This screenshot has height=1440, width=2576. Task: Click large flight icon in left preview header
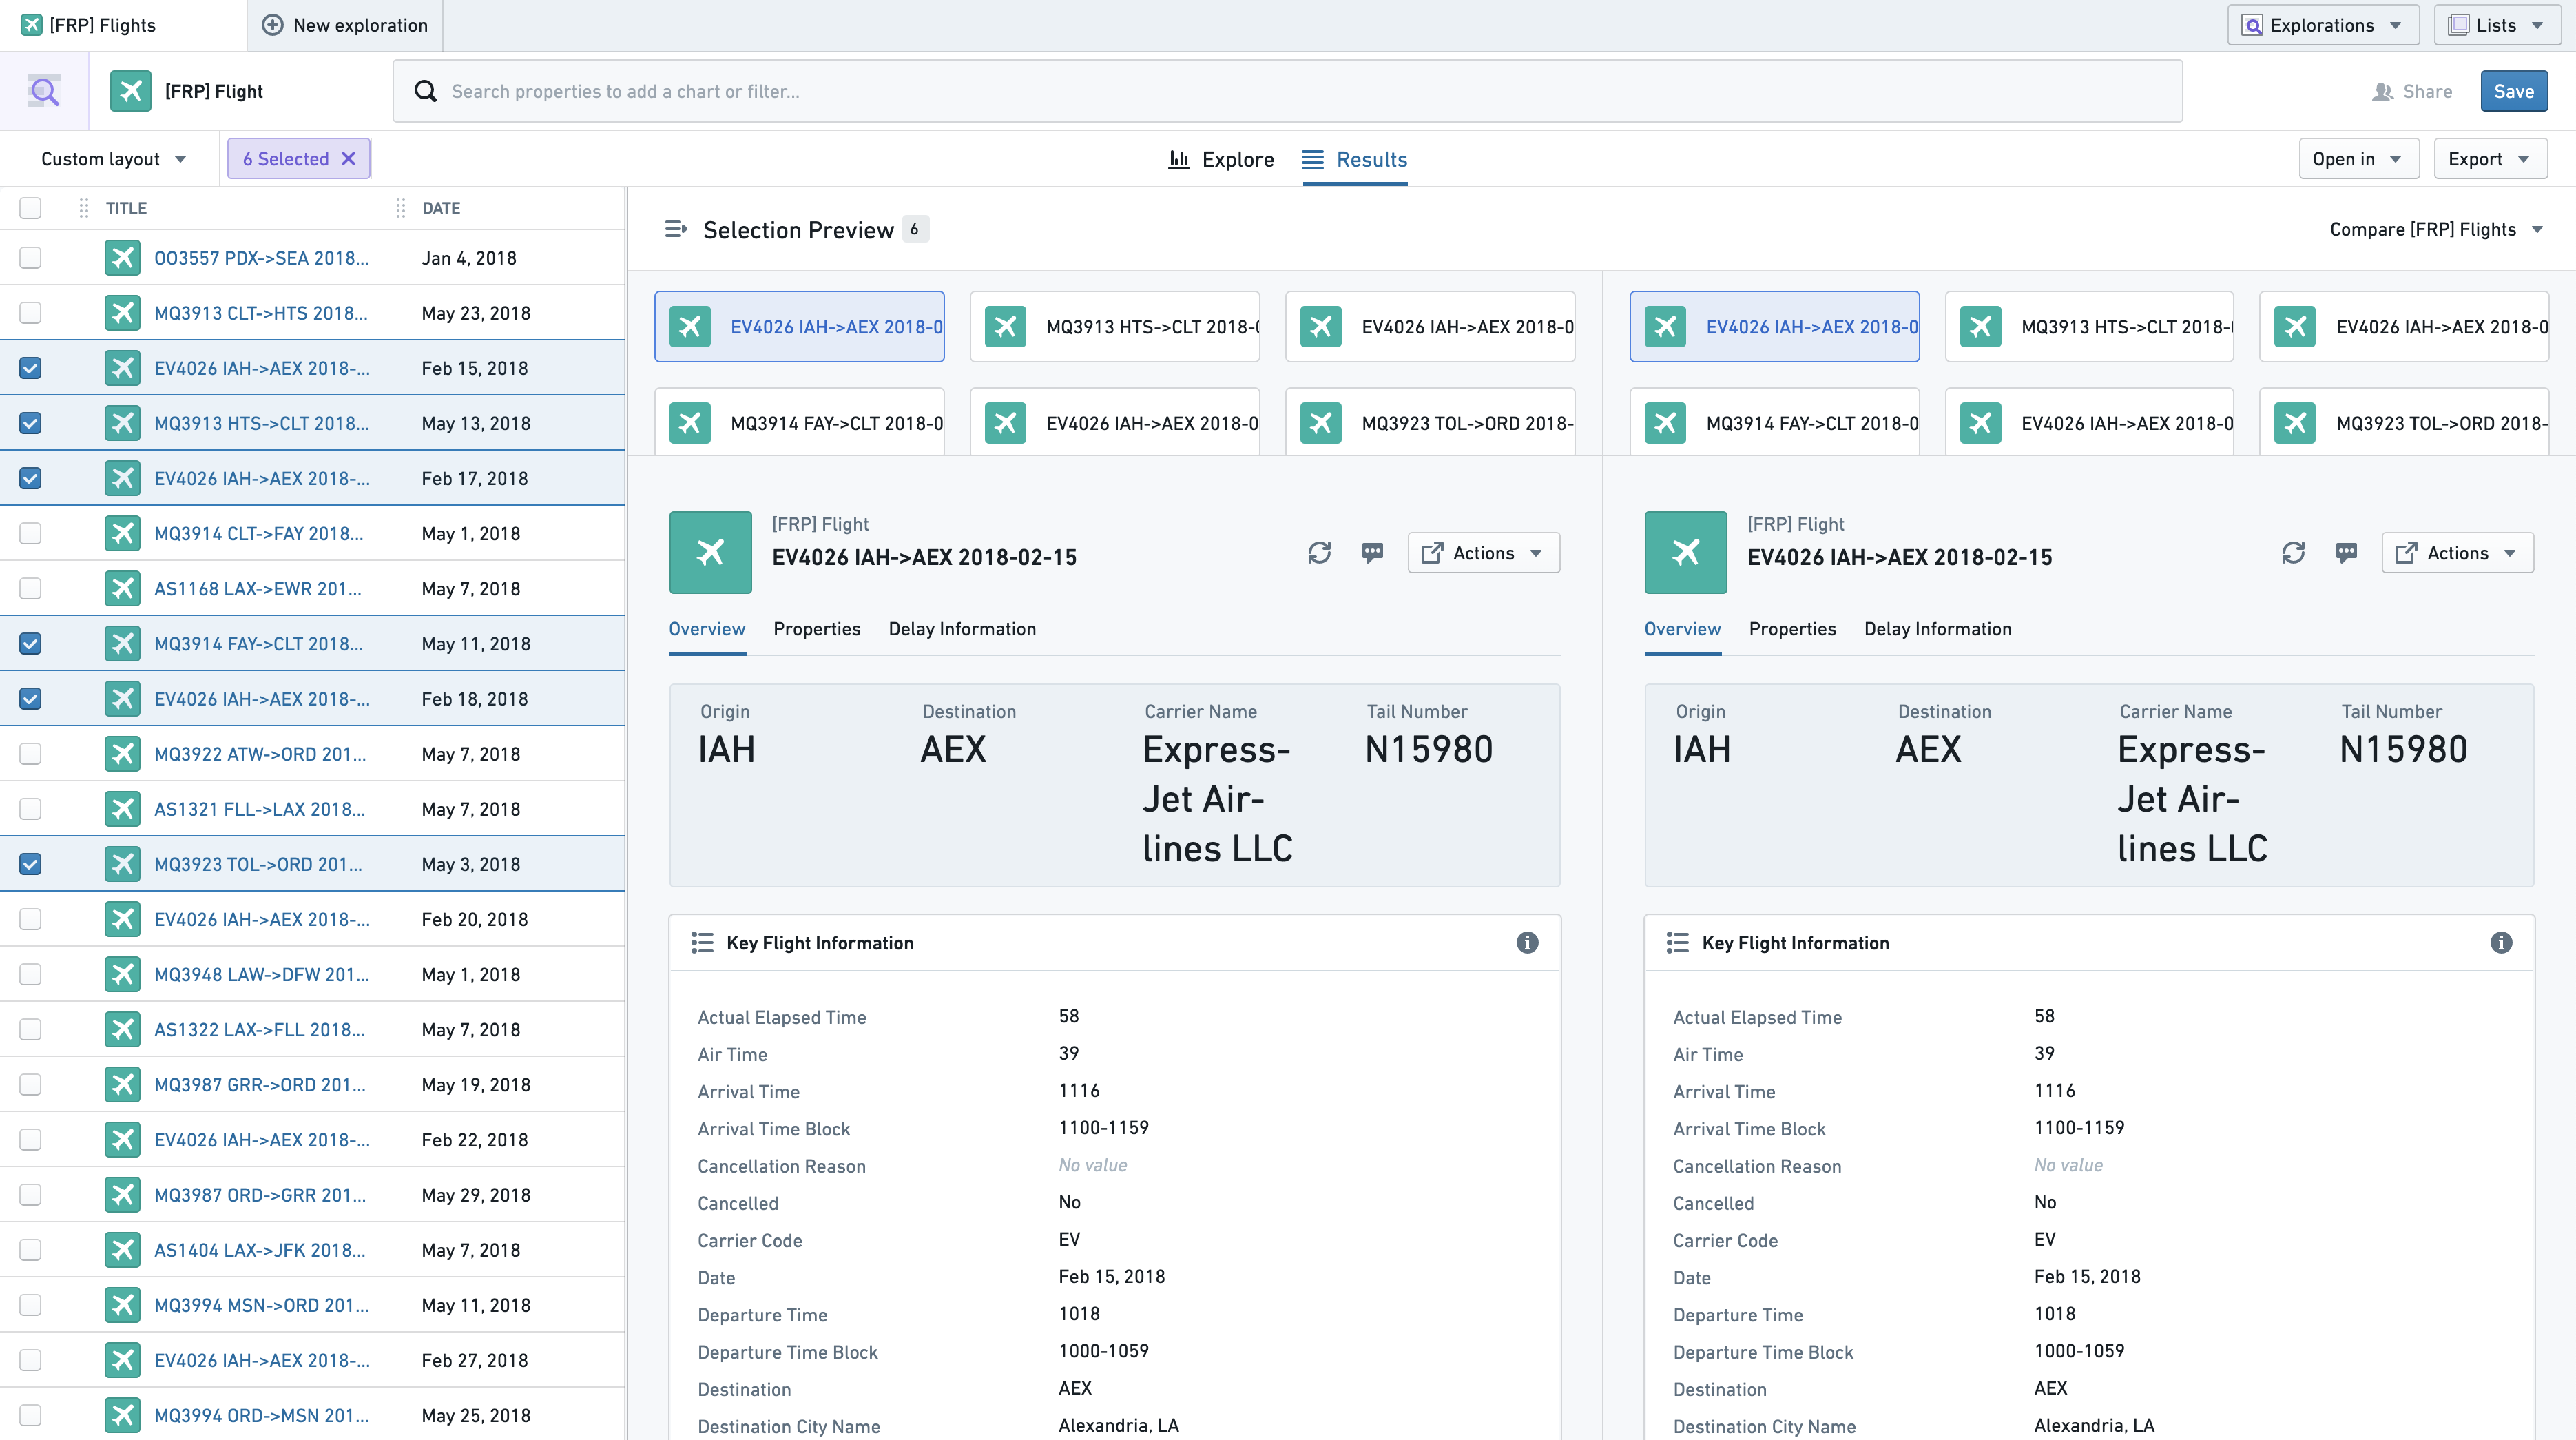710,552
